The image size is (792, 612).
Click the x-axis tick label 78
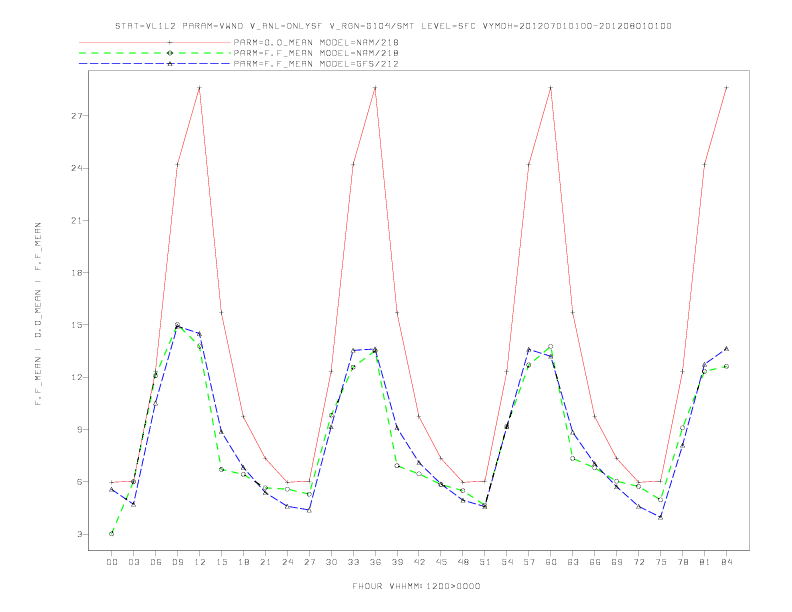[682, 562]
